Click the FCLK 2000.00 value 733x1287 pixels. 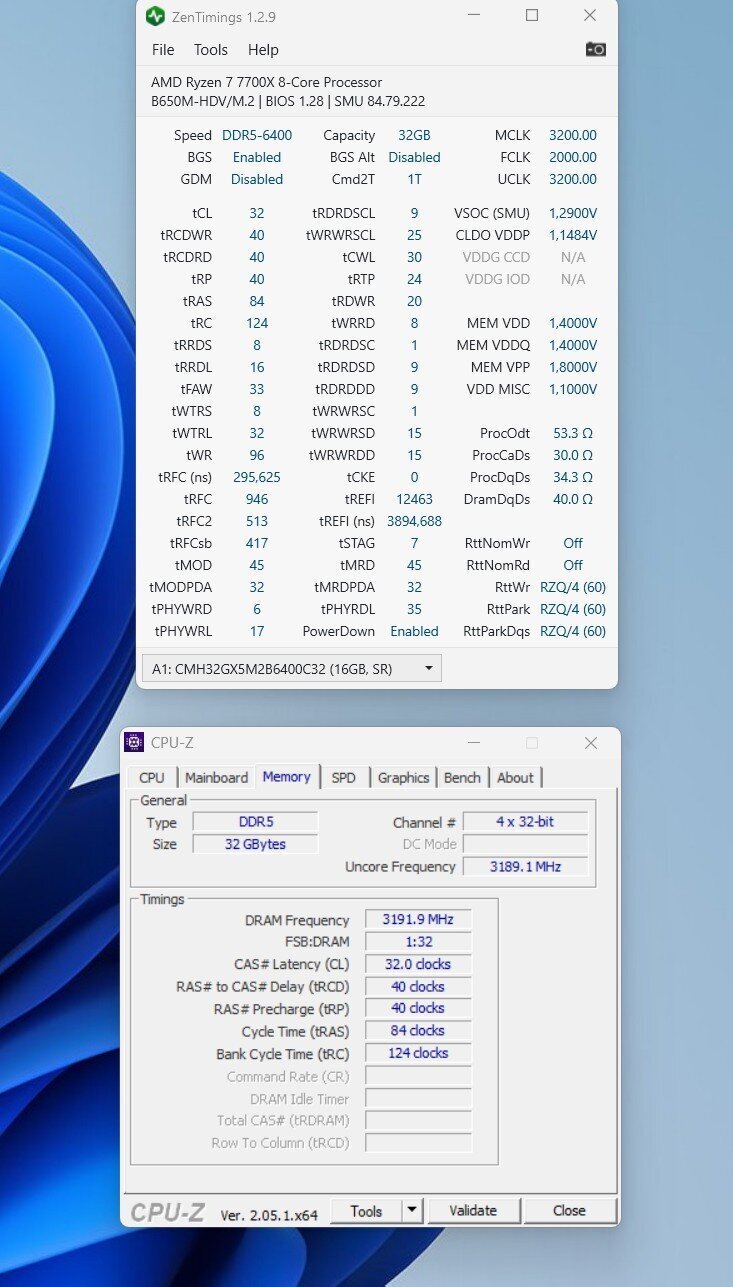573,157
